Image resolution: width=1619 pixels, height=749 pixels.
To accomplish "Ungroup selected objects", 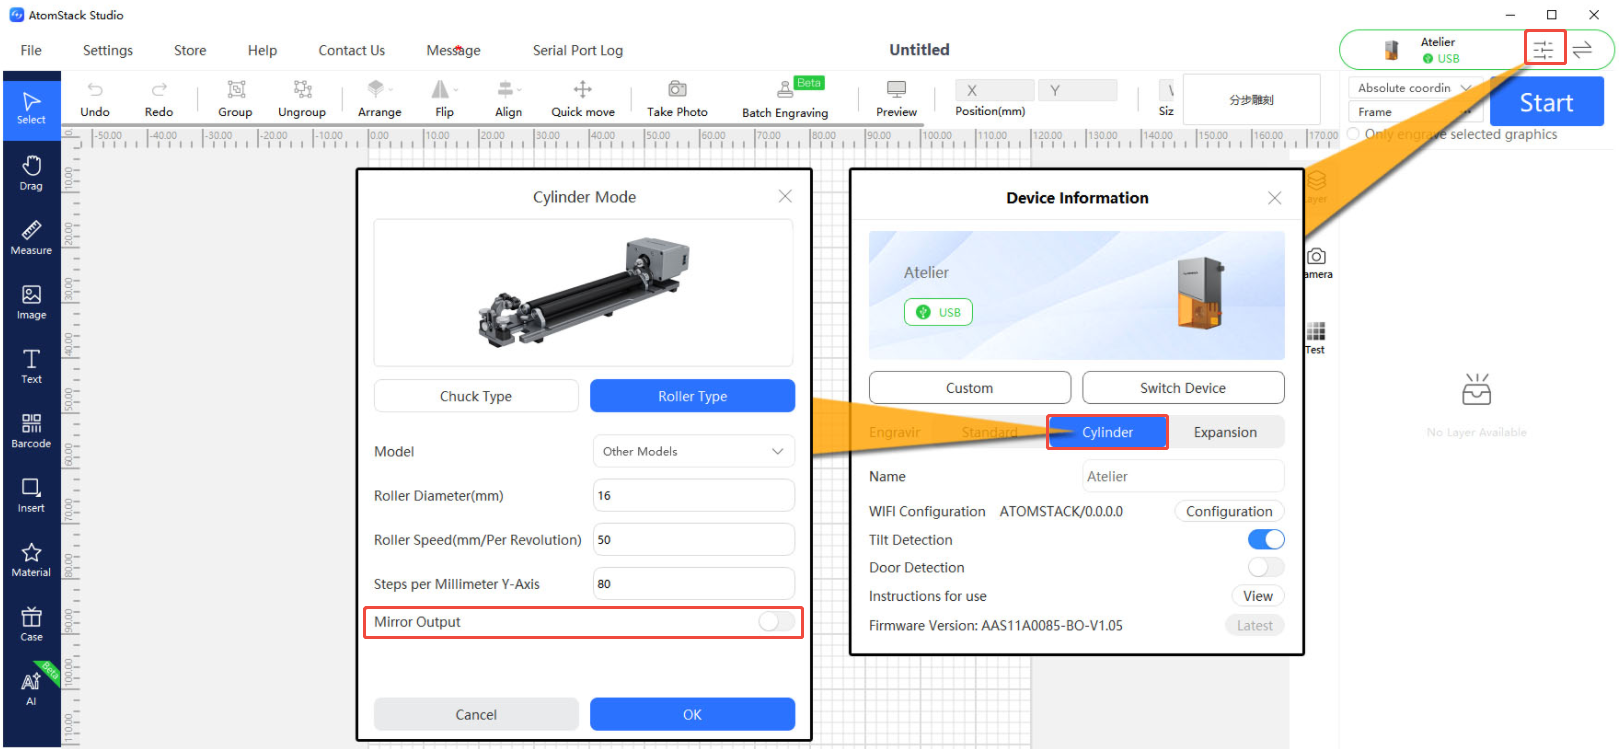I will pos(302,99).
